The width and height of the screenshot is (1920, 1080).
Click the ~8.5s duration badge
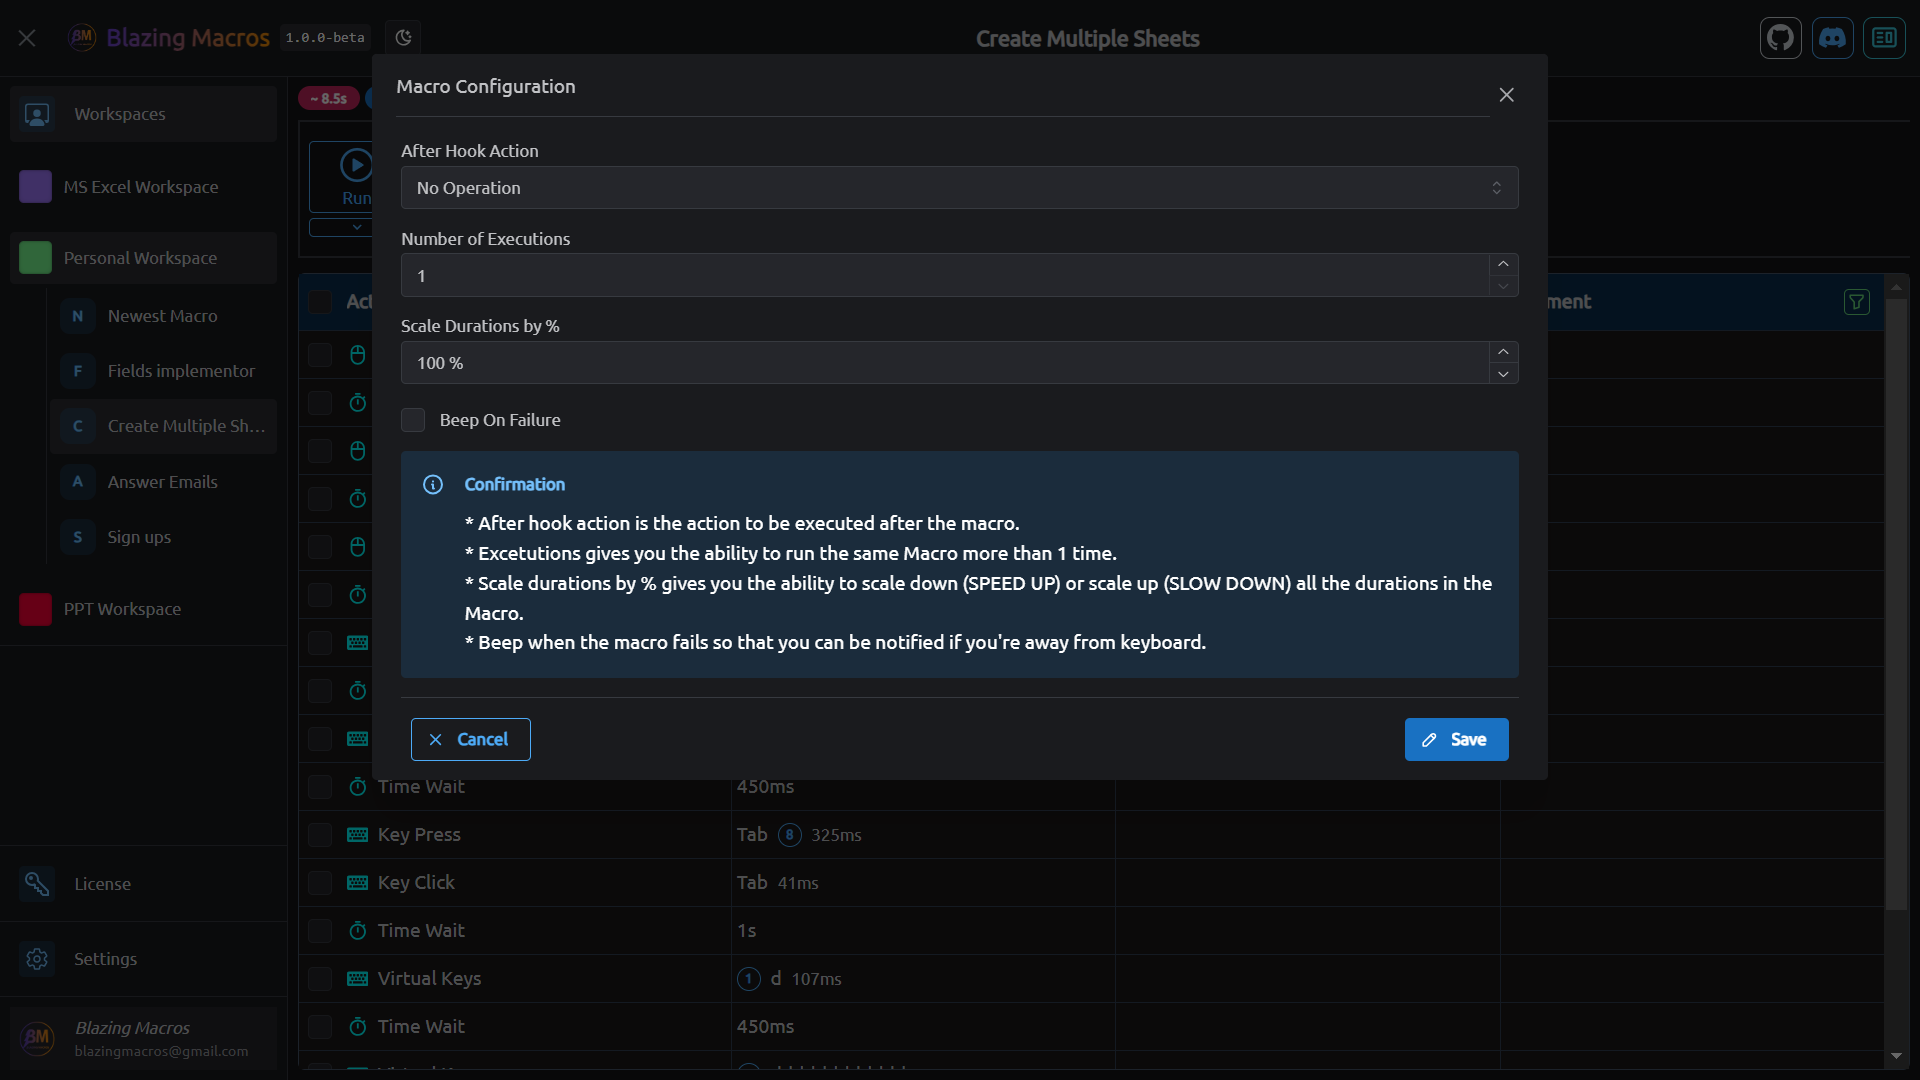coord(328,98)
